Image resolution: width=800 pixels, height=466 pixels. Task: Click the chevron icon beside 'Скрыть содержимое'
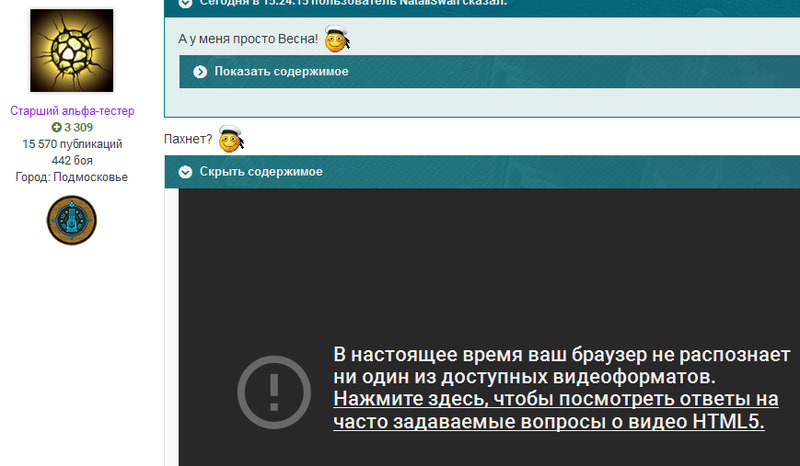coord(185,172)
